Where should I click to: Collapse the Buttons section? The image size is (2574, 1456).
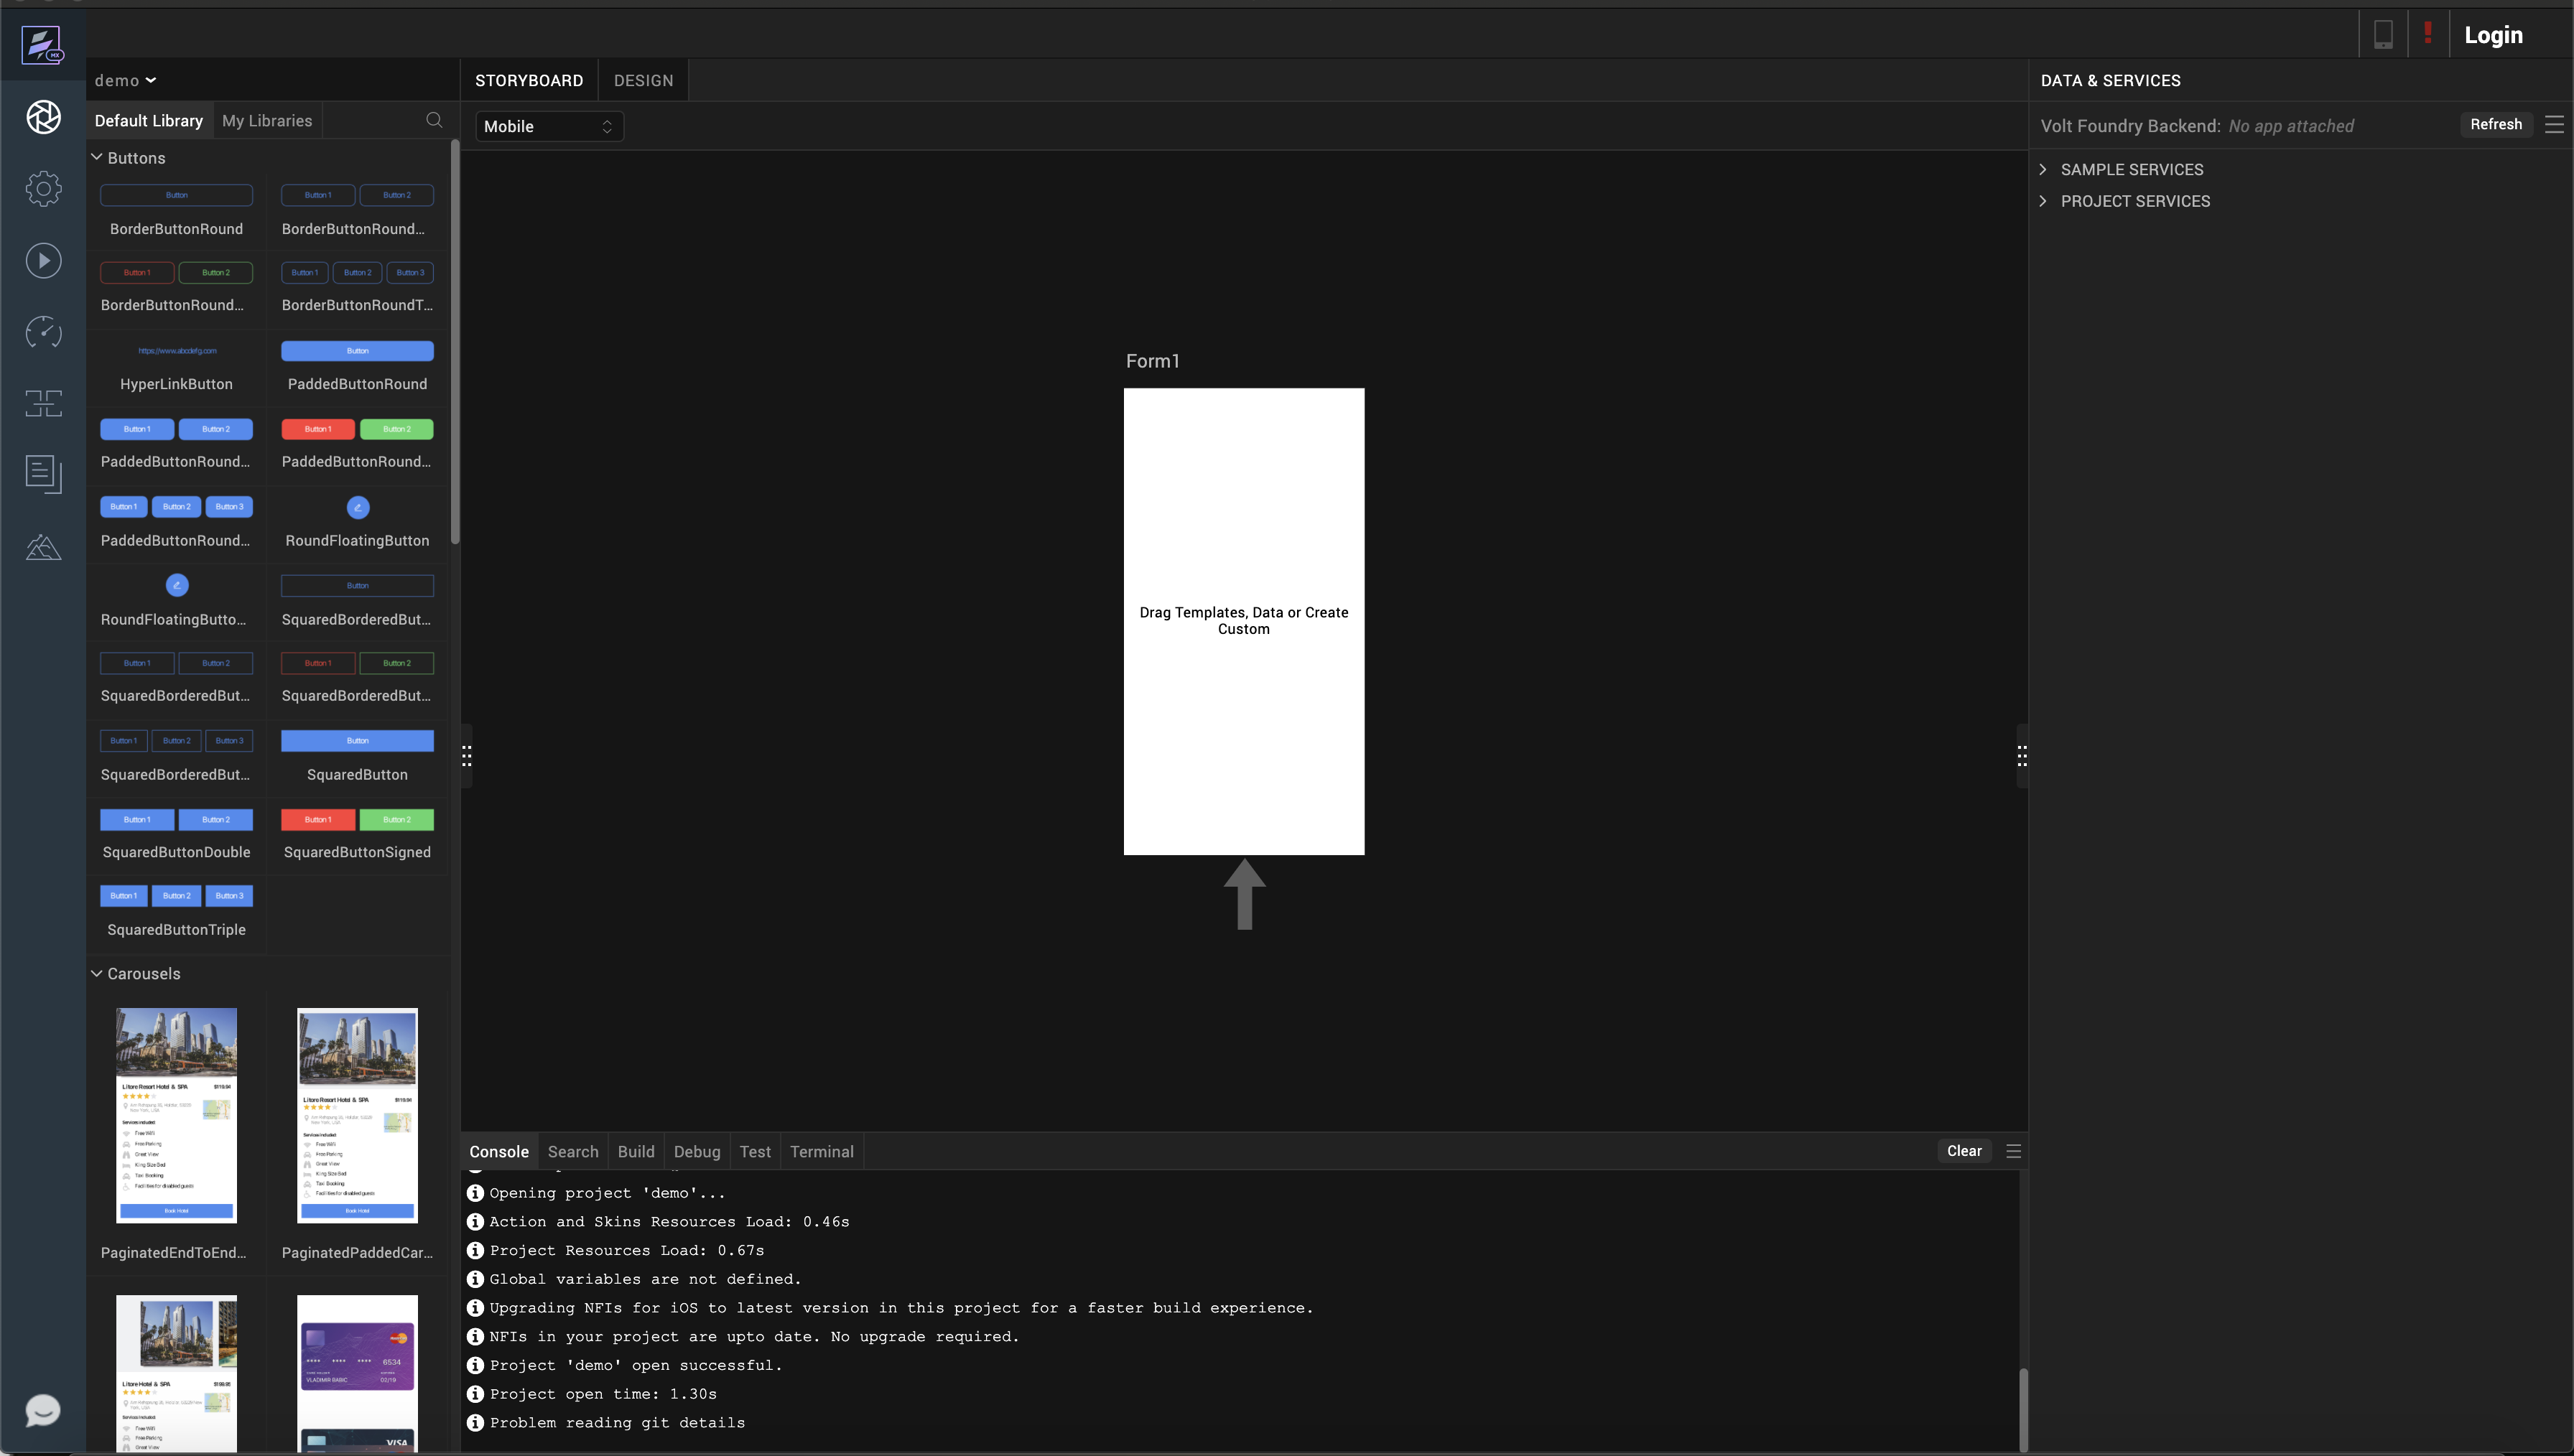(97, 158)
